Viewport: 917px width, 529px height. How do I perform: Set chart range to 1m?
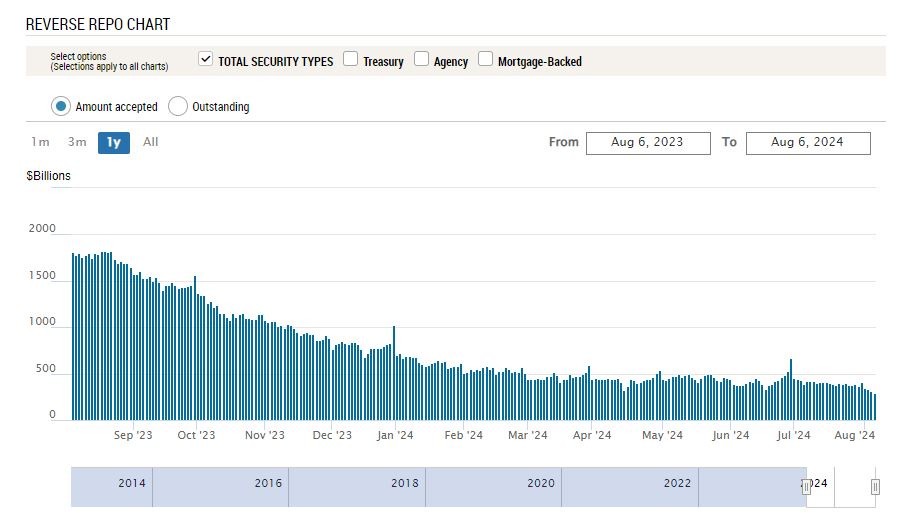(40, 142)
